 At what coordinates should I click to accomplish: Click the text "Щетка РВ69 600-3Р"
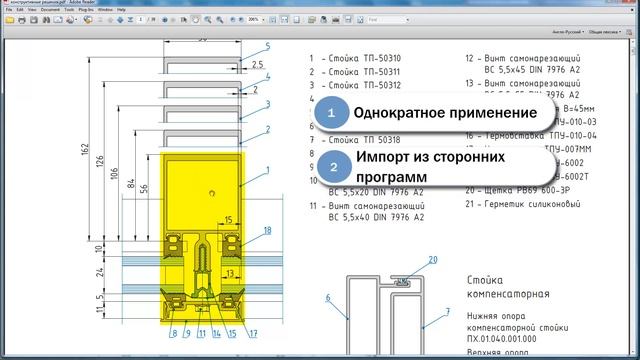pos(527,190)
